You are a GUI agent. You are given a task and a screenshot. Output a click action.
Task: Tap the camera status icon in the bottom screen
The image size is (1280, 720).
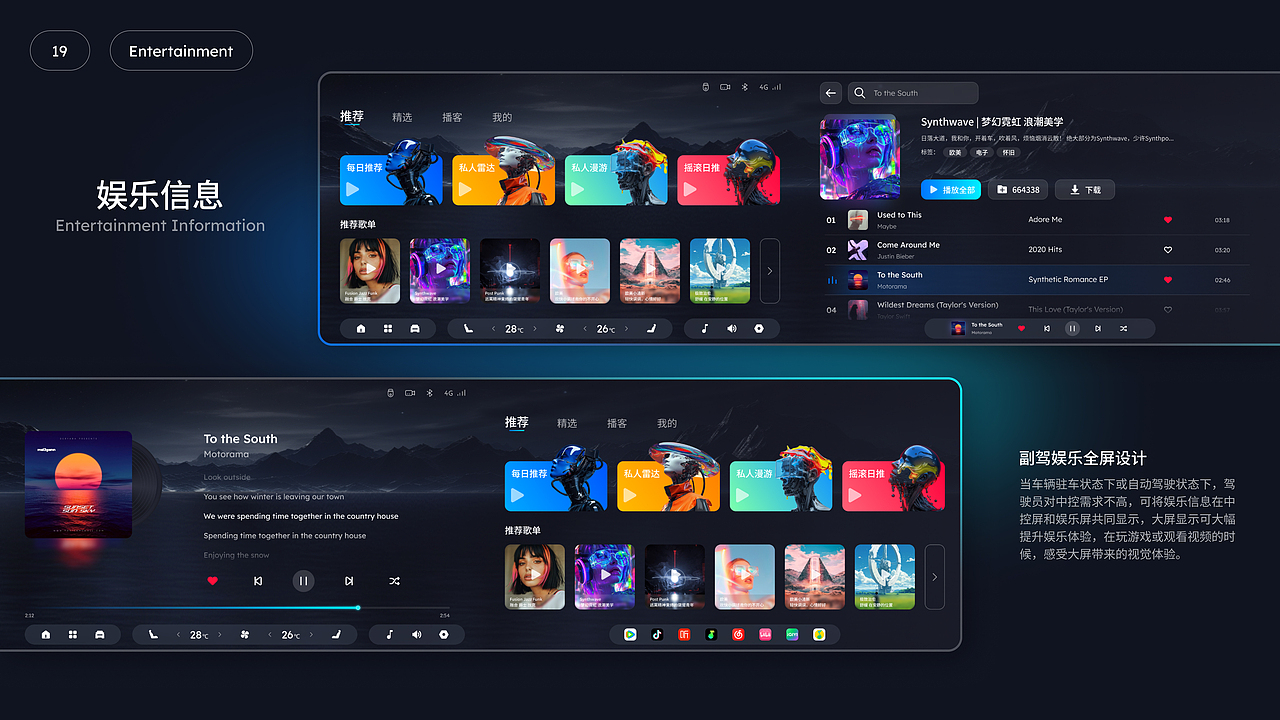[410, 393]
